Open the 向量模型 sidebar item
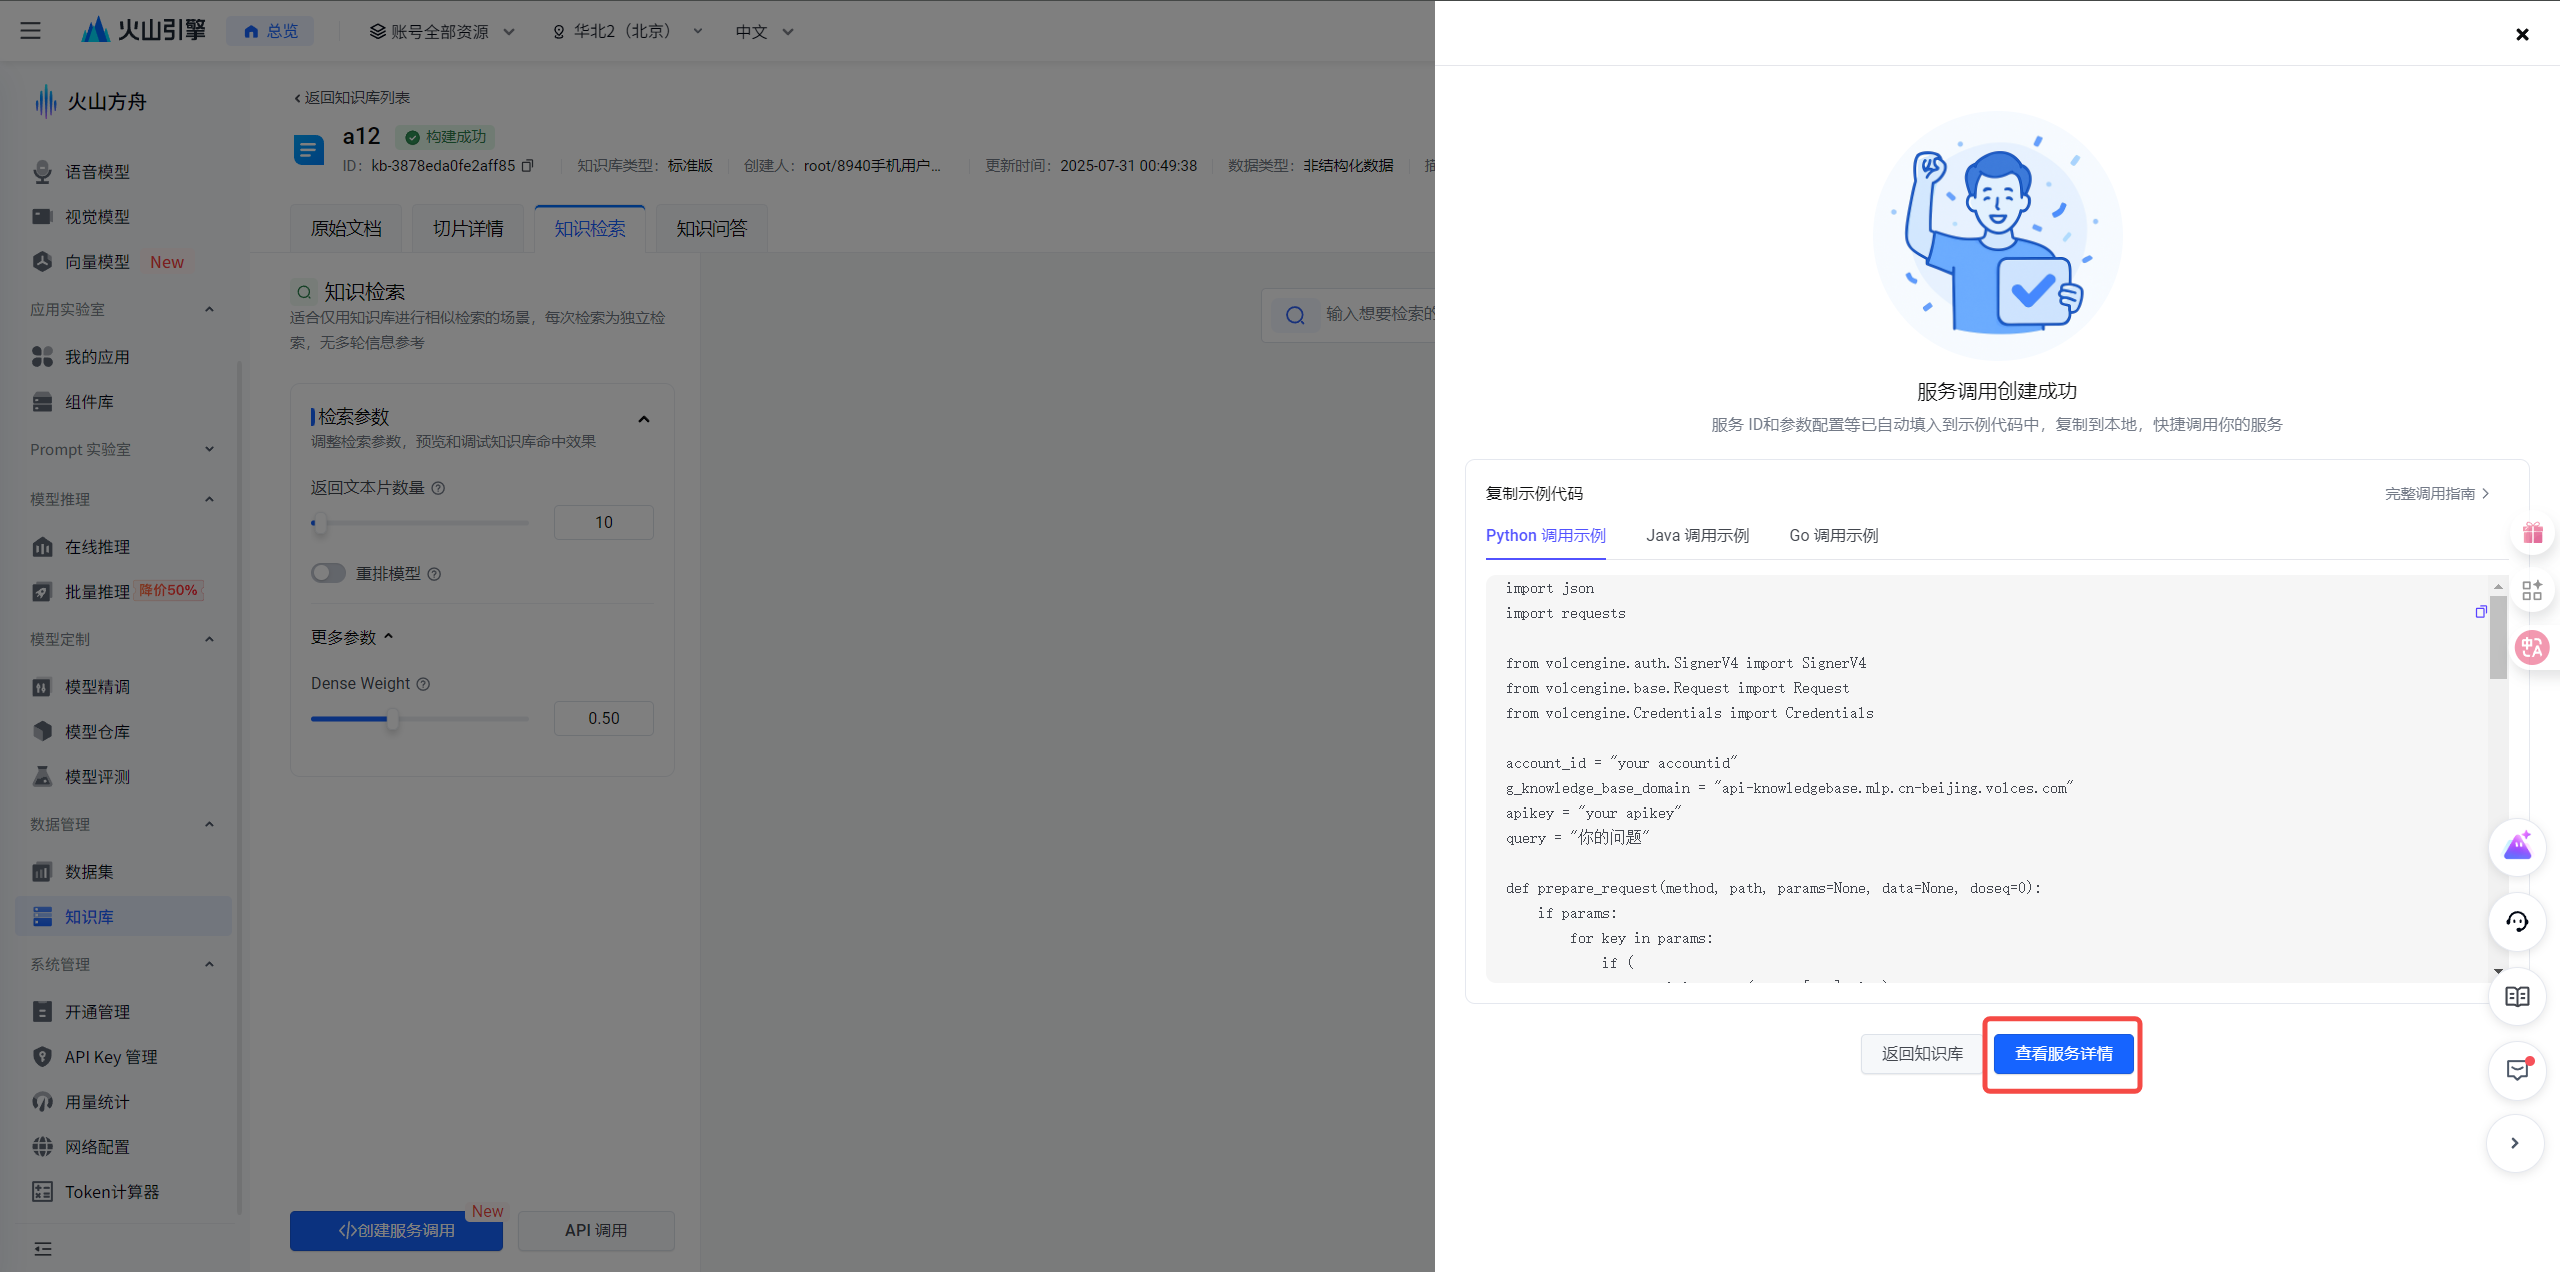 point(97,262)
